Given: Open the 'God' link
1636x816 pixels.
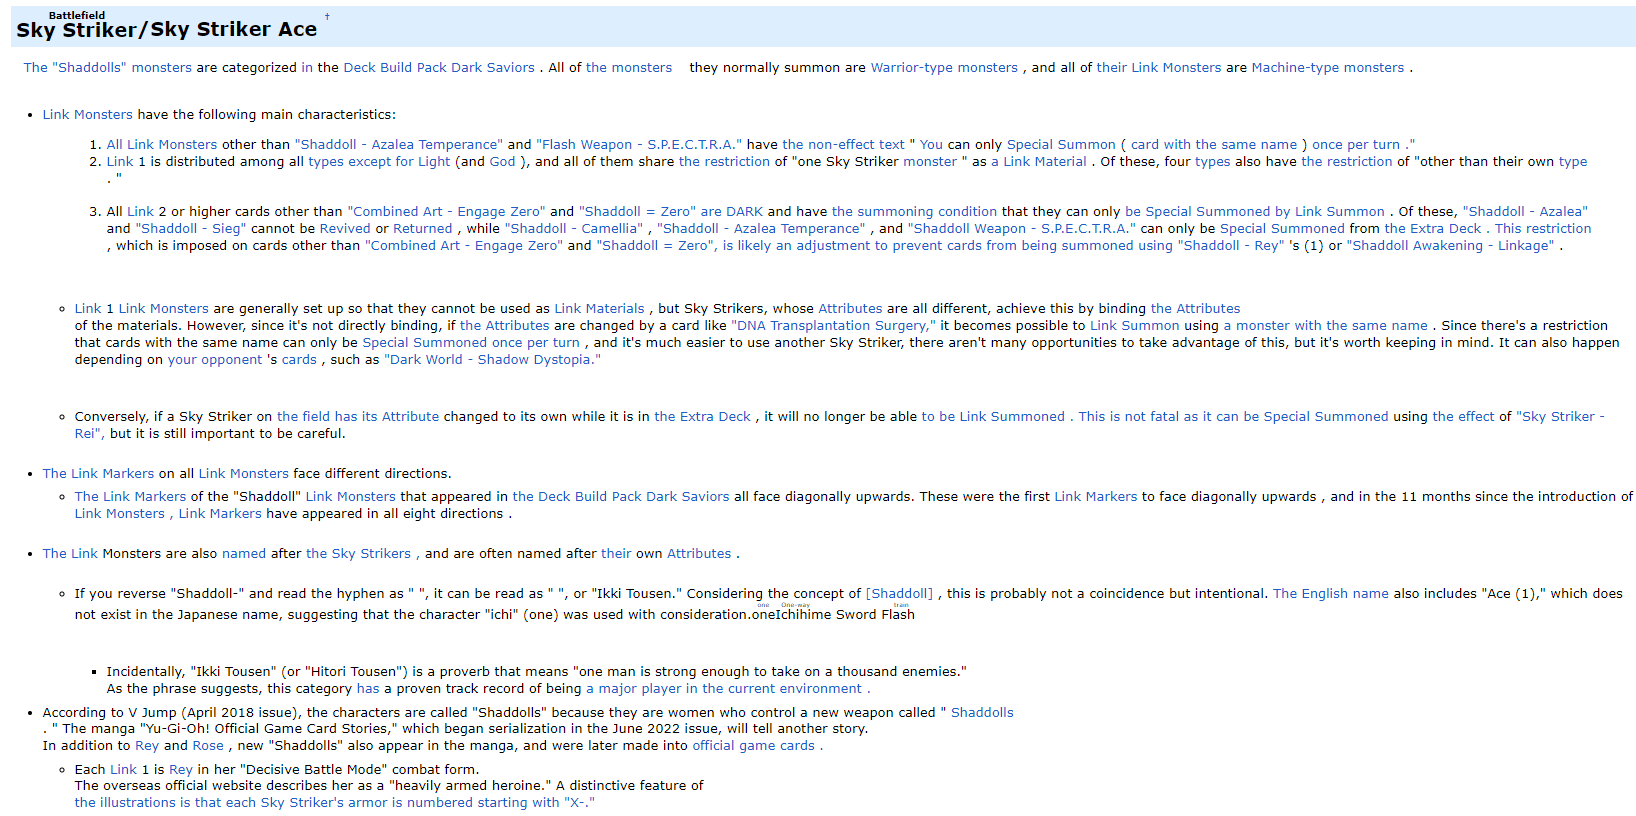Looking at the screenshot, I should click(x=502, y=162).
